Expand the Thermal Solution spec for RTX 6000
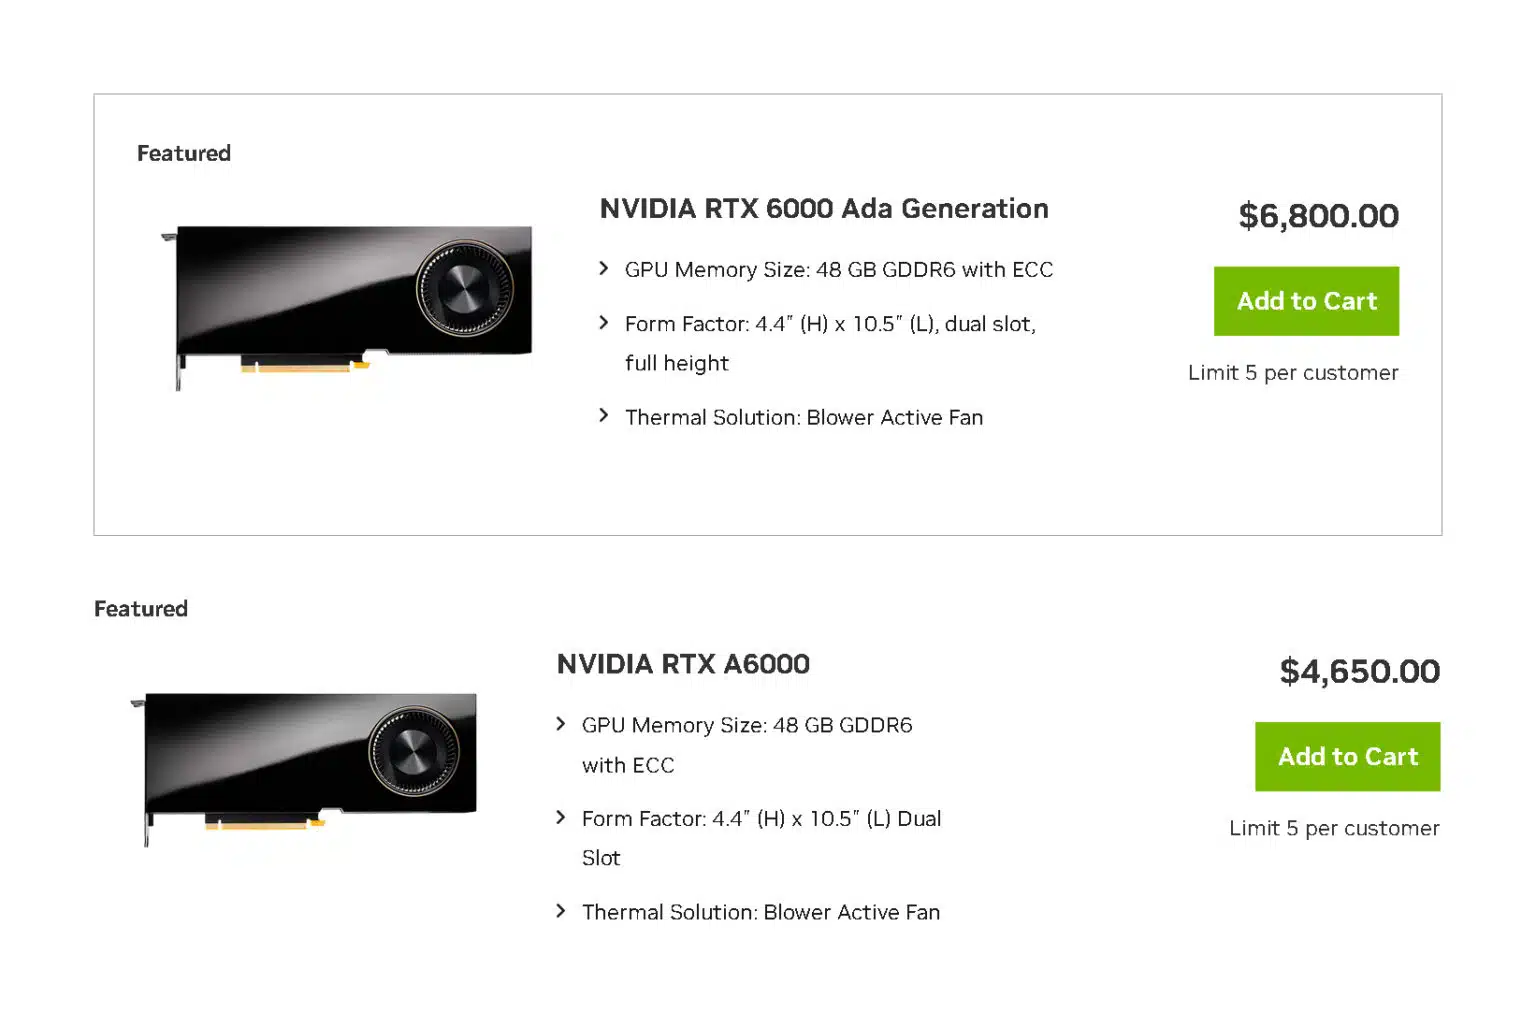The width and height of the screenshot is (1536, 1013). click(604, 416)
